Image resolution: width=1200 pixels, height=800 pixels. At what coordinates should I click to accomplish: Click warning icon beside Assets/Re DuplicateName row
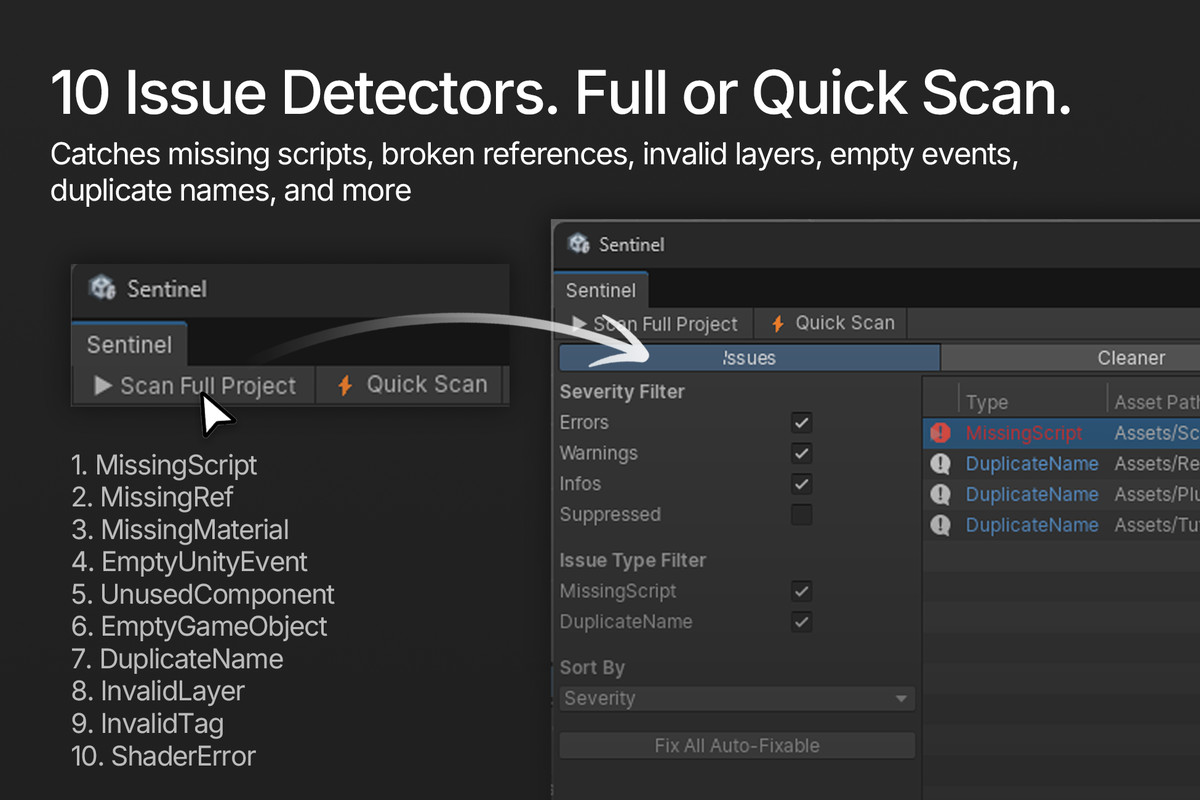[940, 464]
